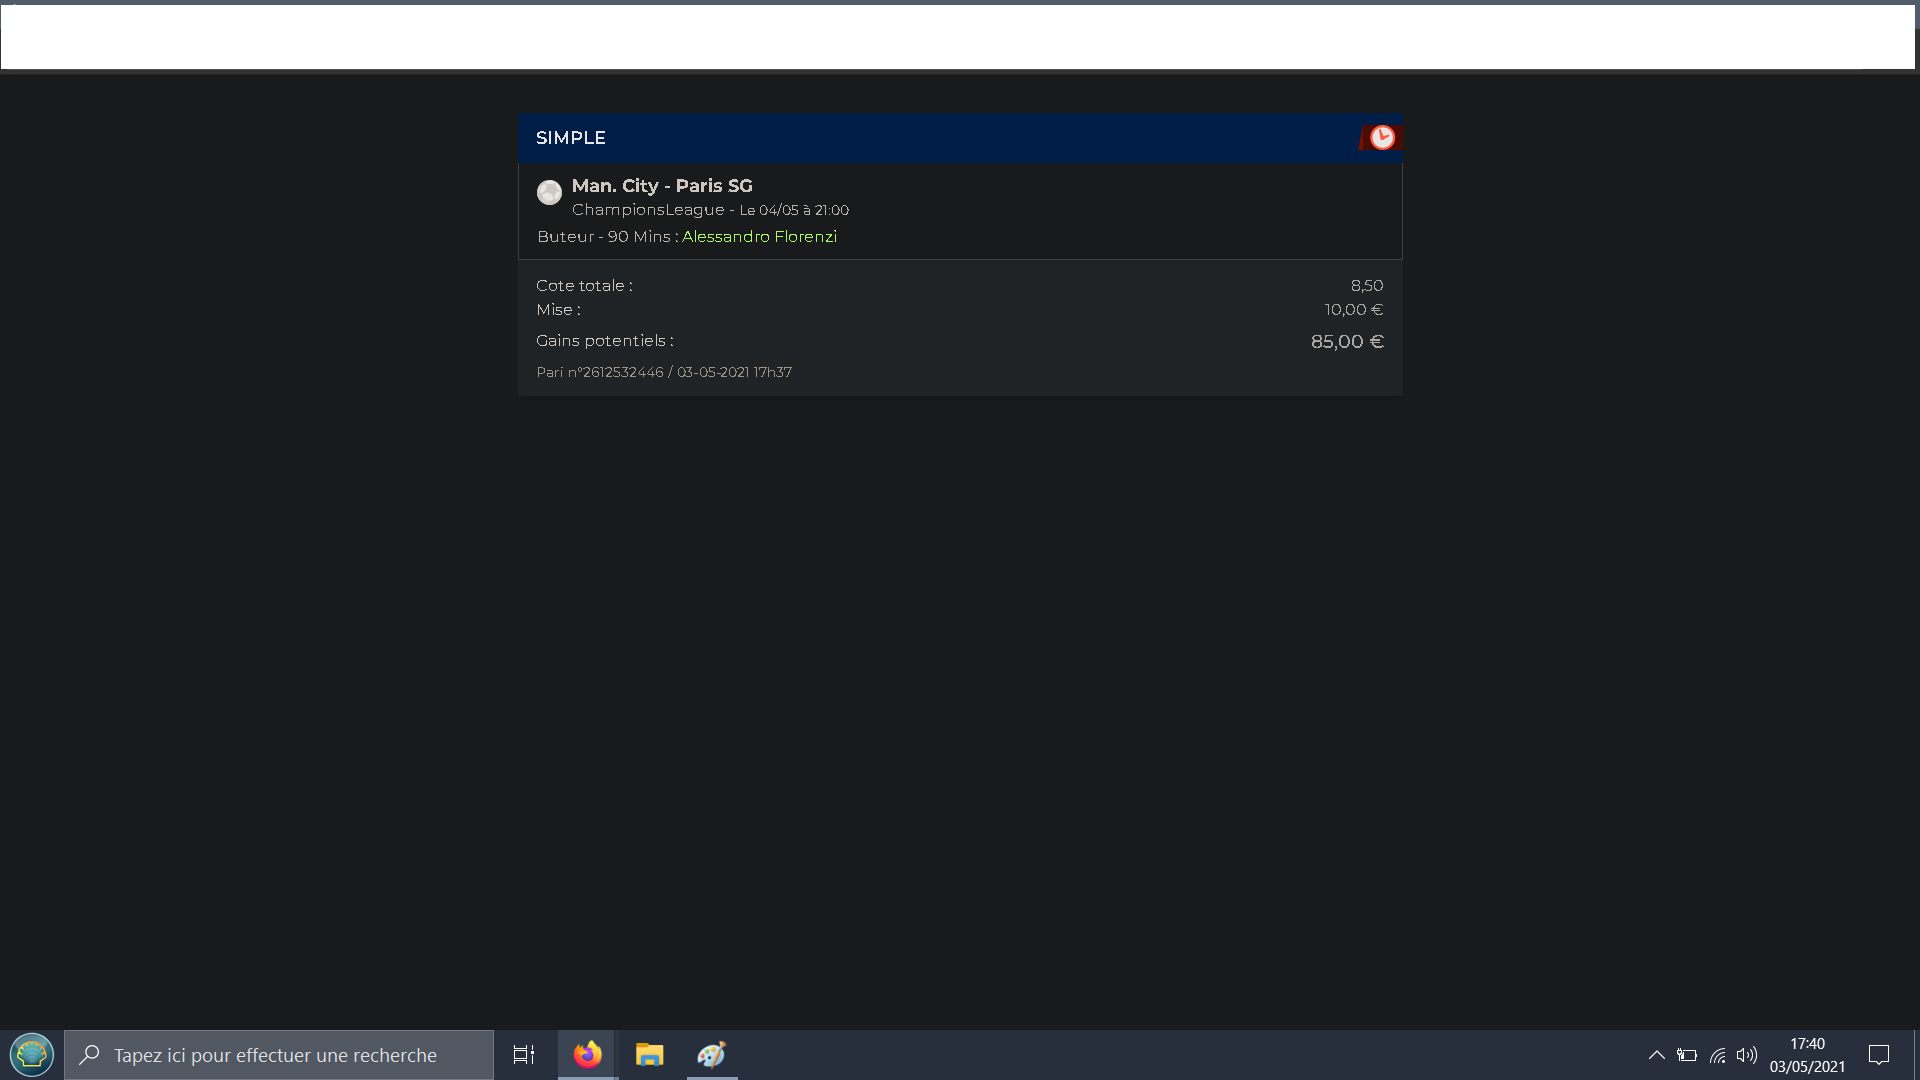Open the Man. City - Paris SG match
The height and width of the screenshot is (1080, 1920).
click(x=662, y=186)
